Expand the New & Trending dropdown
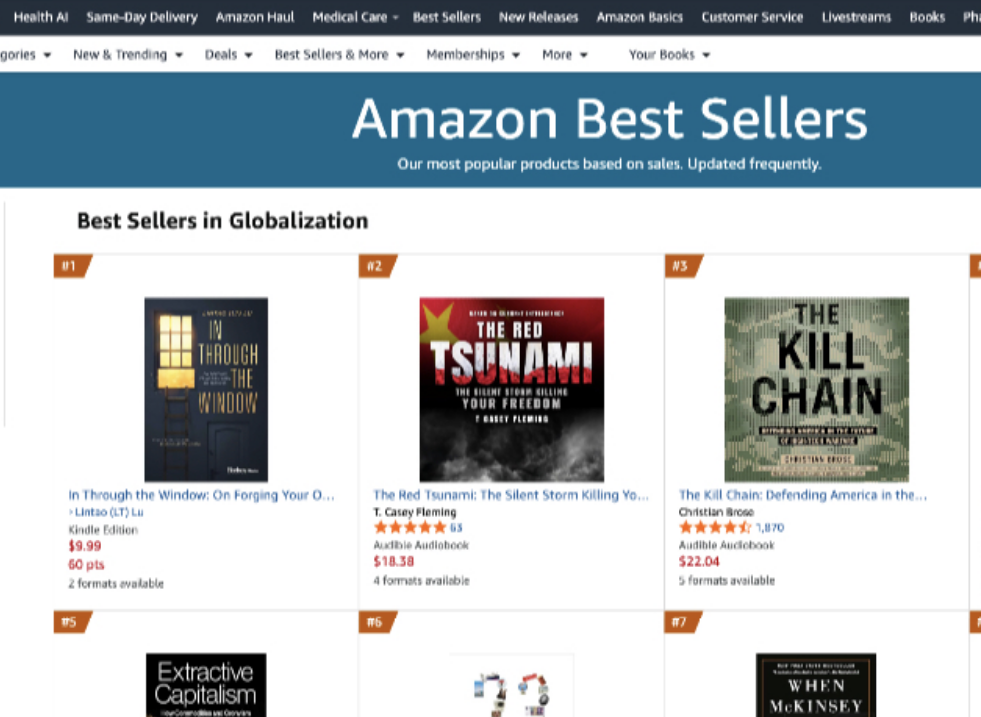The height and width of the screenshot is (717, 981). 127,55
